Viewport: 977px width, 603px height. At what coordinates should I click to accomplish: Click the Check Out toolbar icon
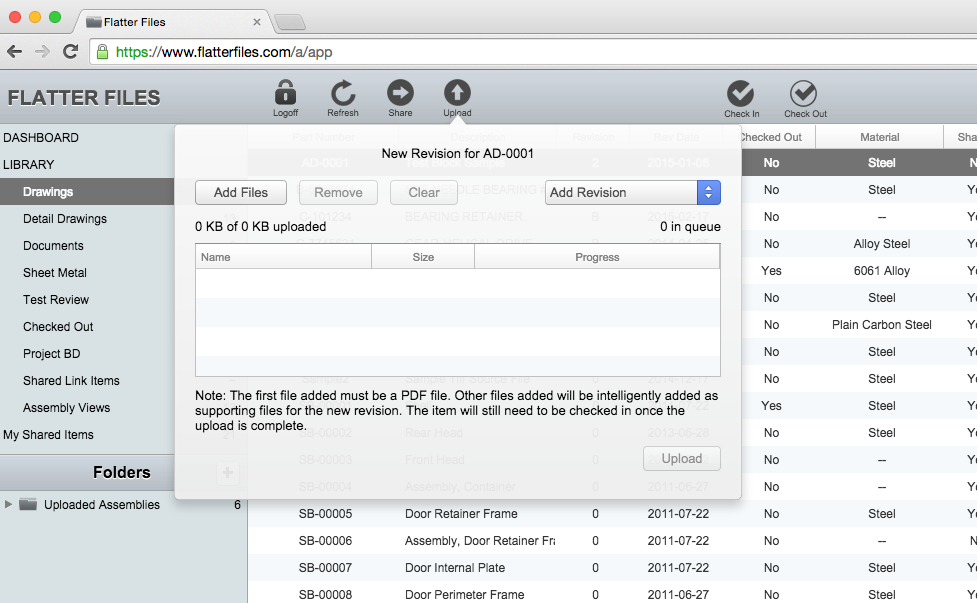[804, 93]
